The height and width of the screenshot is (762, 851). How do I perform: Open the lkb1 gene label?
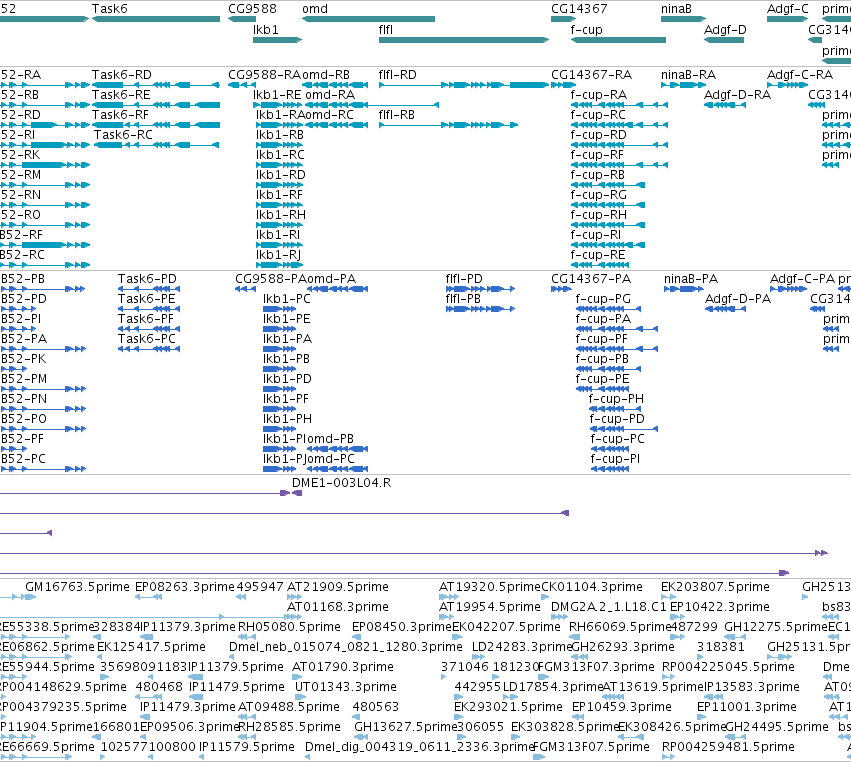265,29
